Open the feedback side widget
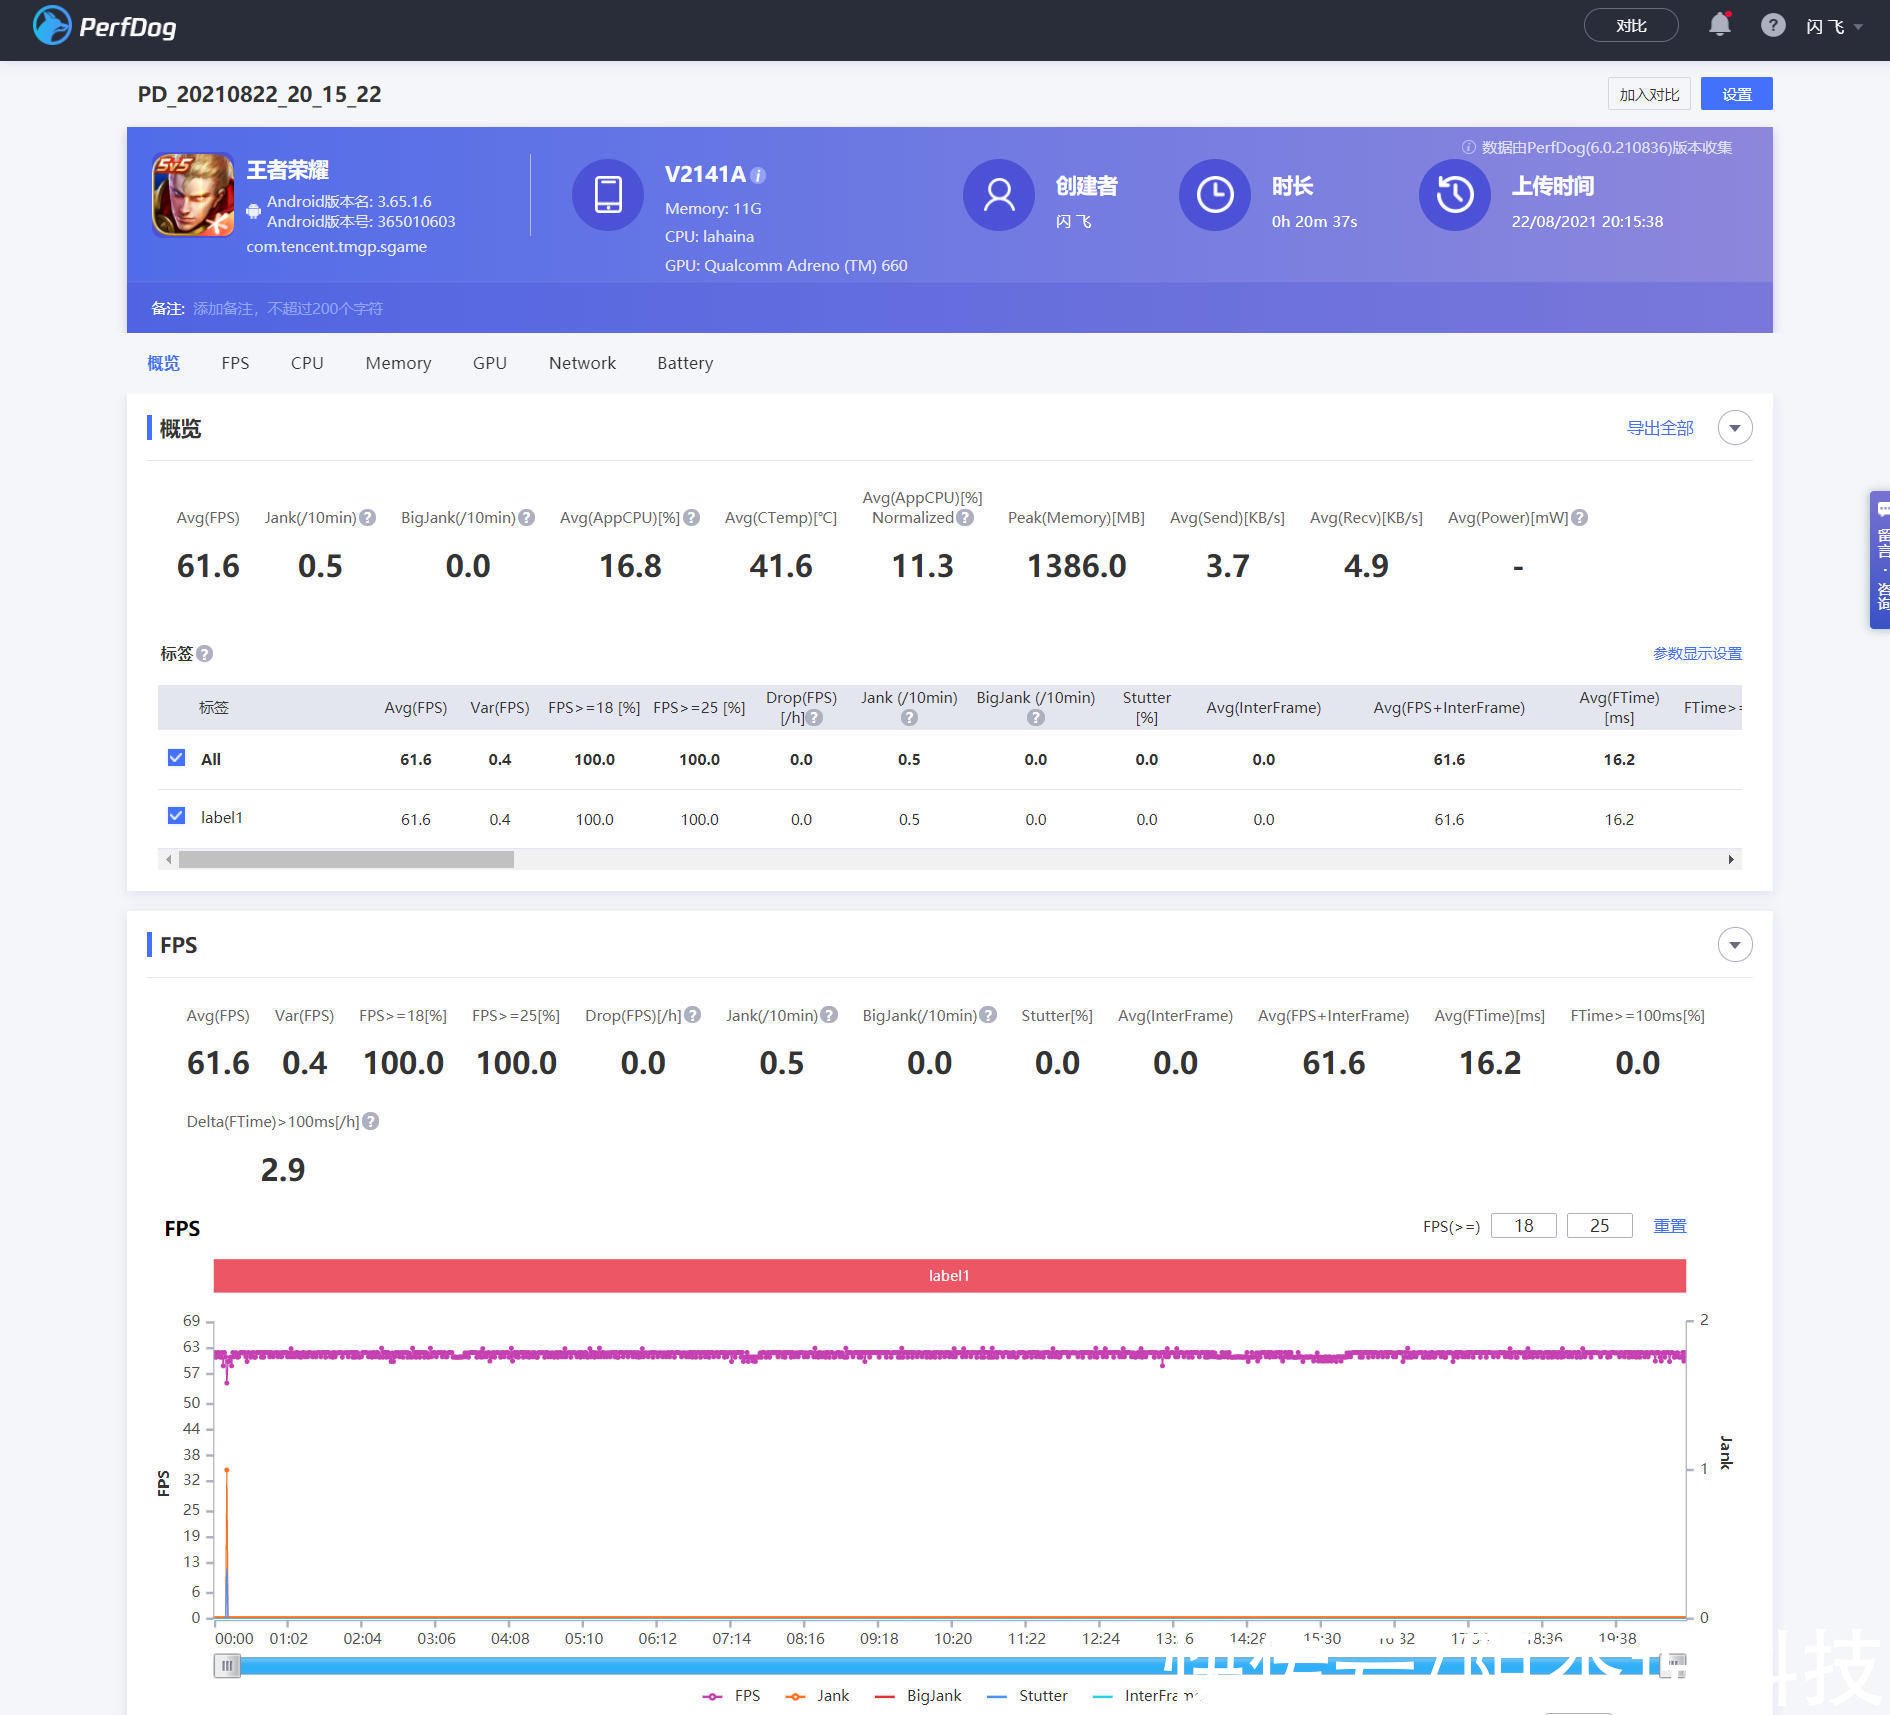This screenshot has height=1715, width=1890. pos(1880,560)
